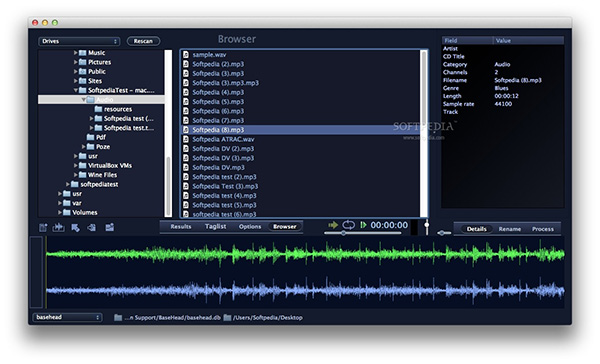Toggle the green auto-play arrow
The height and width of the screenshot is (364, 600).
pos(333,225)
